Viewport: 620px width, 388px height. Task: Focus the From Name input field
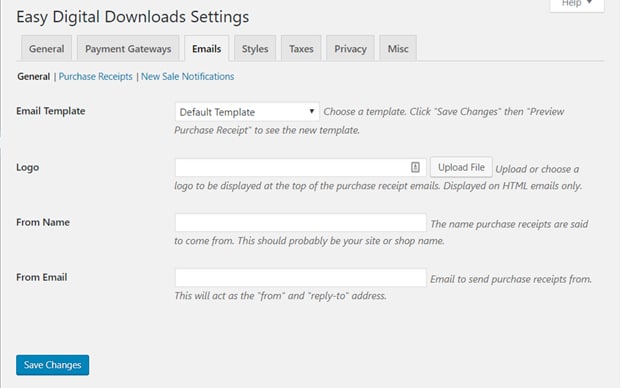(x=301, y=222)
